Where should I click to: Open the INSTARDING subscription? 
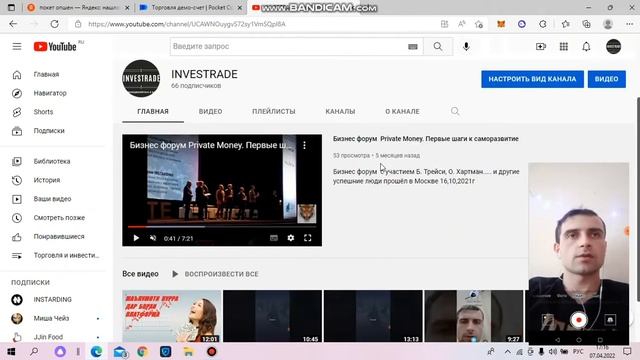pyautogui.click(x=53, y=300)
